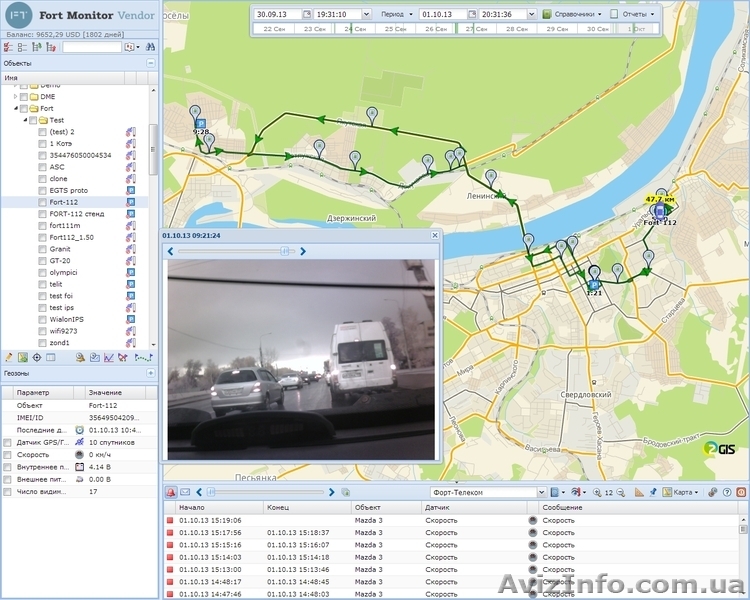
Task: Open the envelope messages icon in the events toolbar
Action: [185, 492]
